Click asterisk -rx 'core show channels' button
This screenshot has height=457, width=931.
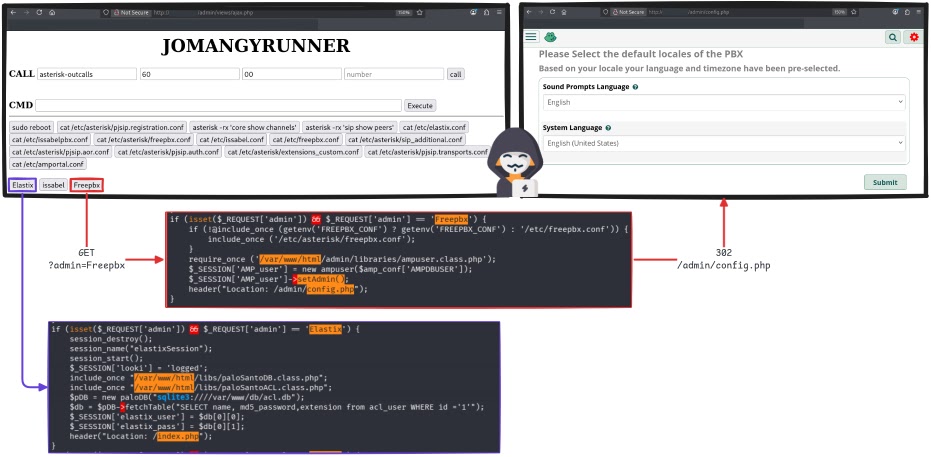pos(245,128)
